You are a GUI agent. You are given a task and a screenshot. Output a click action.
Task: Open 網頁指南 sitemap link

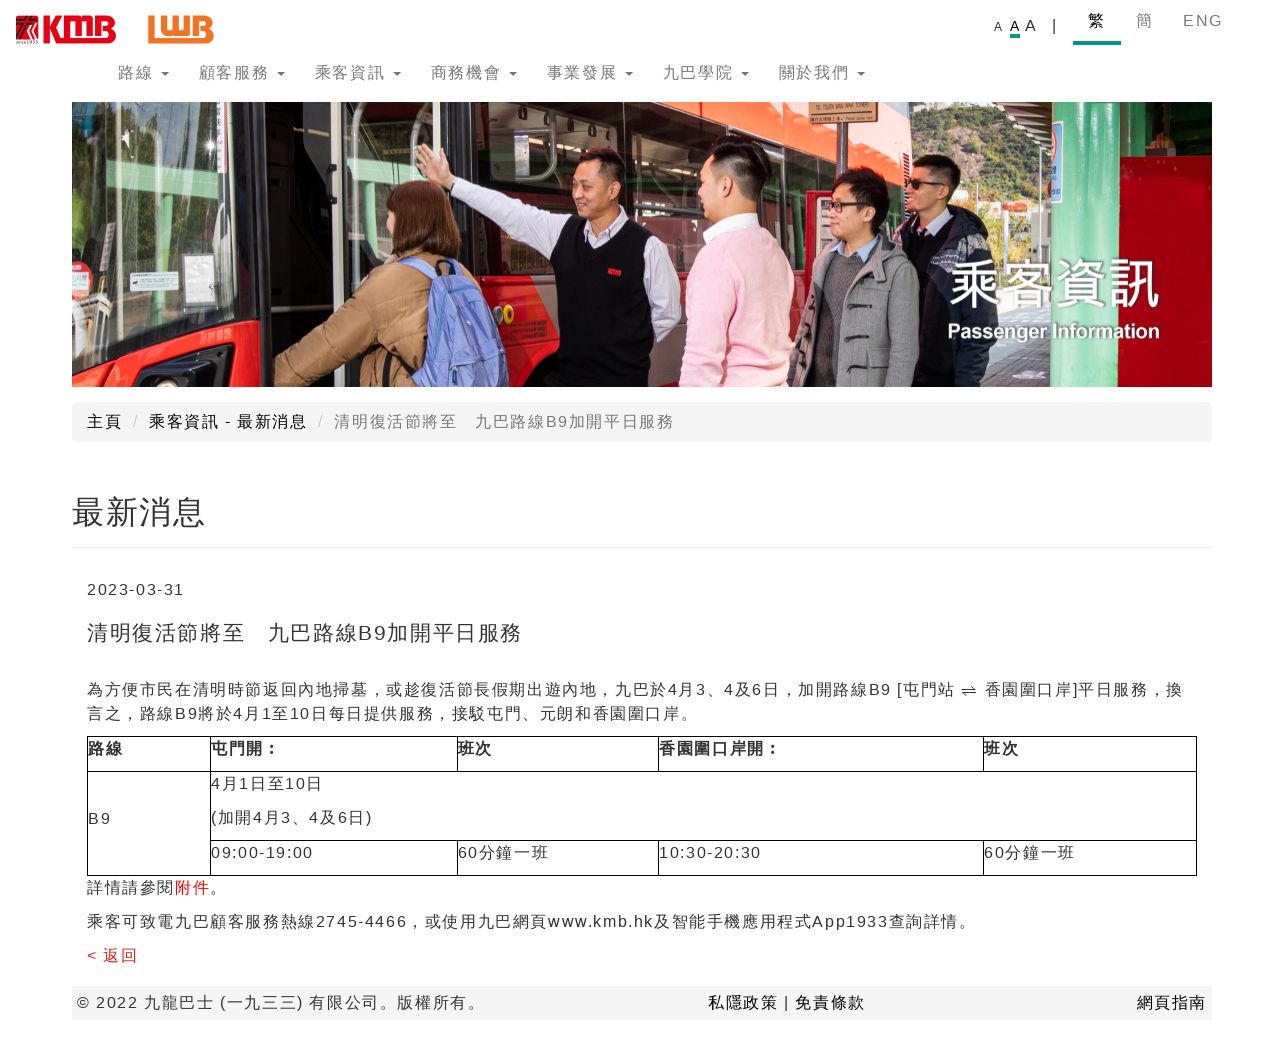(x=1171, y=1003)
